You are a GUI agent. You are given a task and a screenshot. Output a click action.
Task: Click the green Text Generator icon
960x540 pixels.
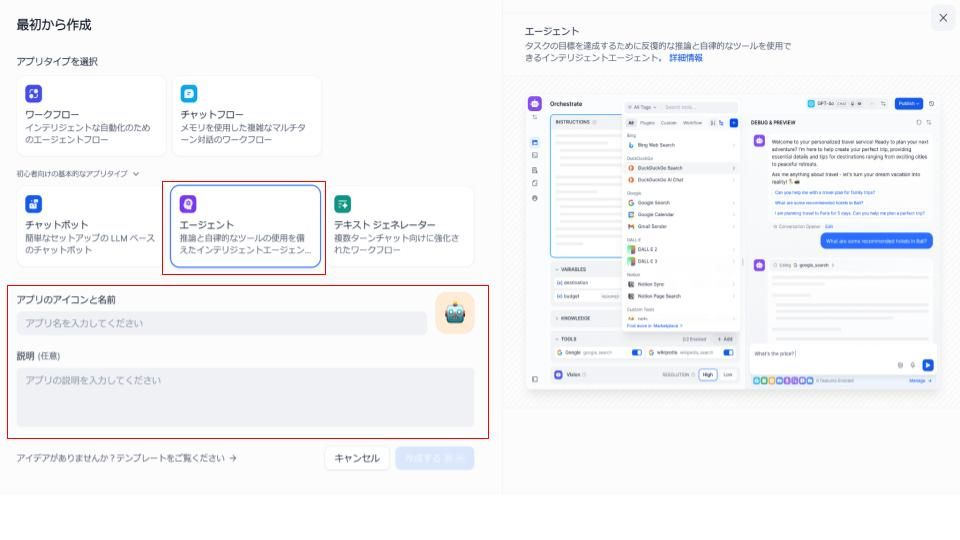[343, 203]
